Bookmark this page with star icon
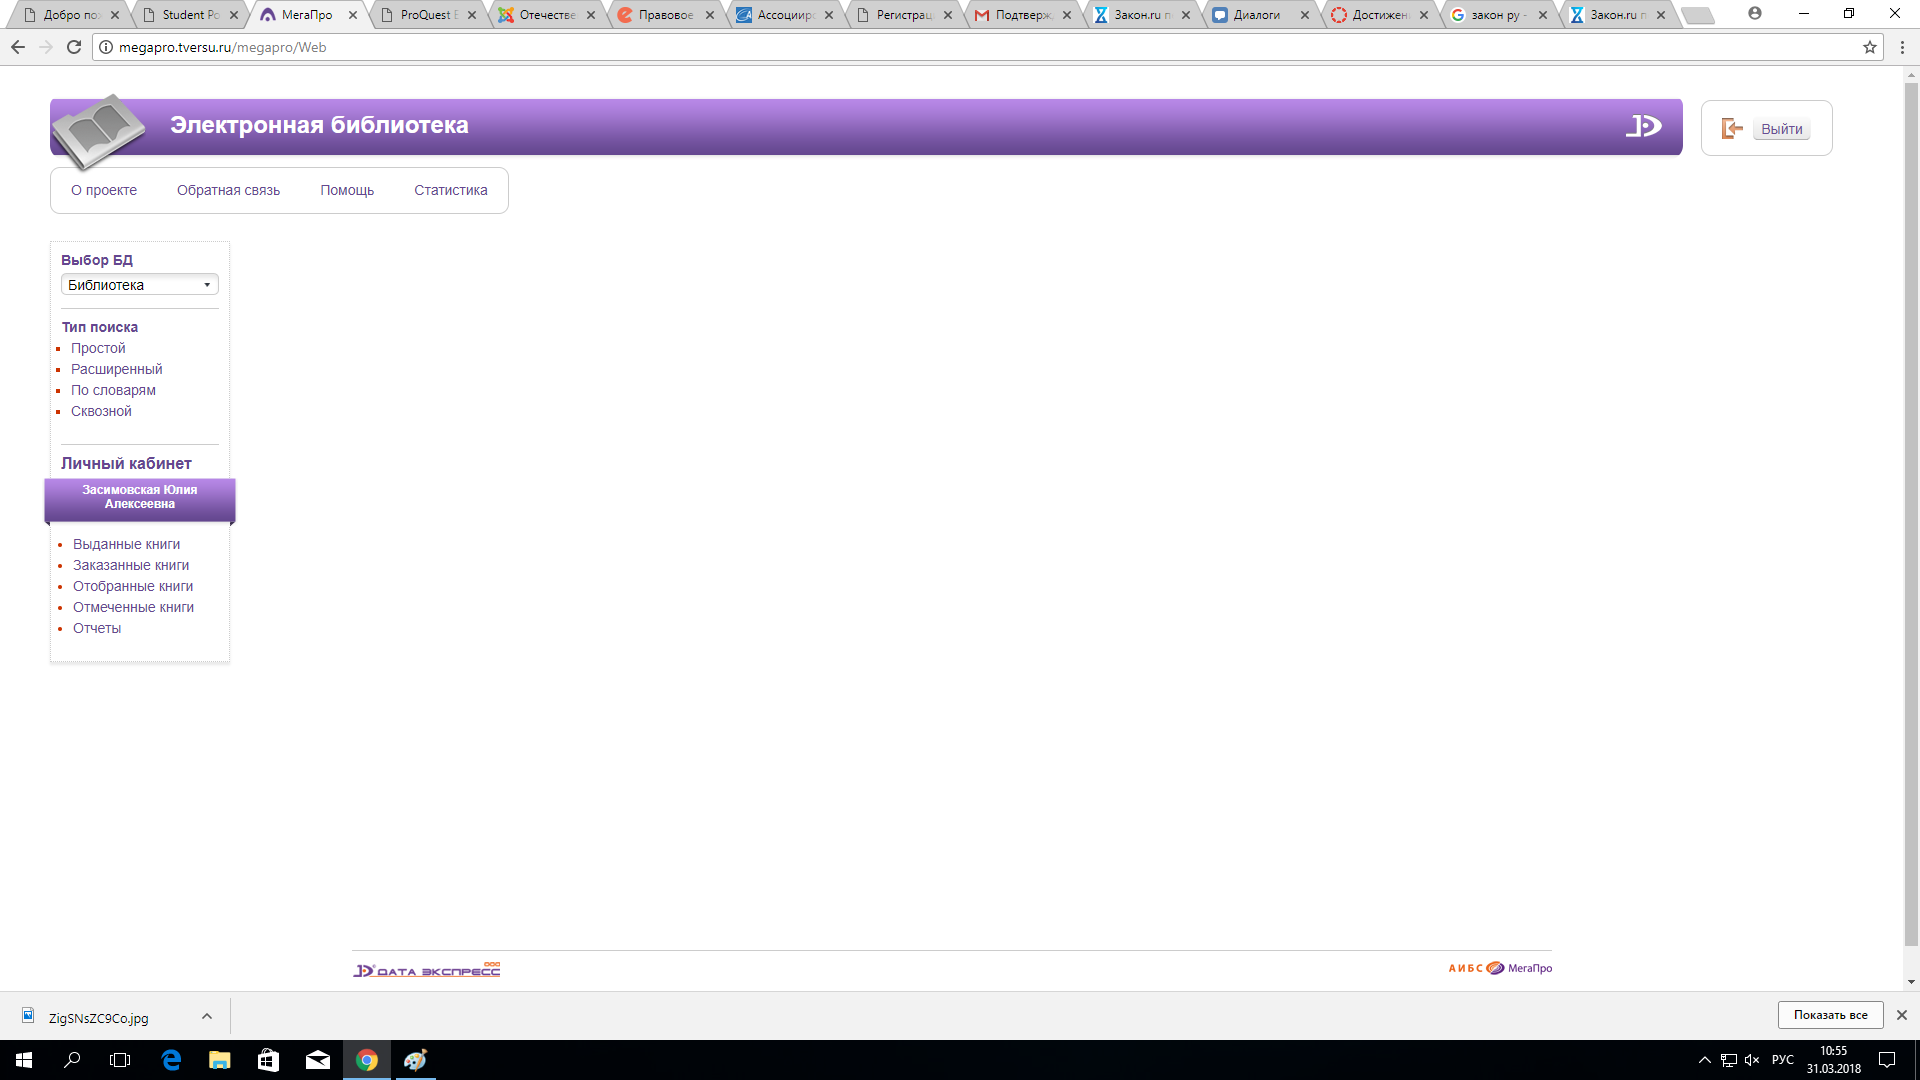1920x1080 pixels. 1869,47
